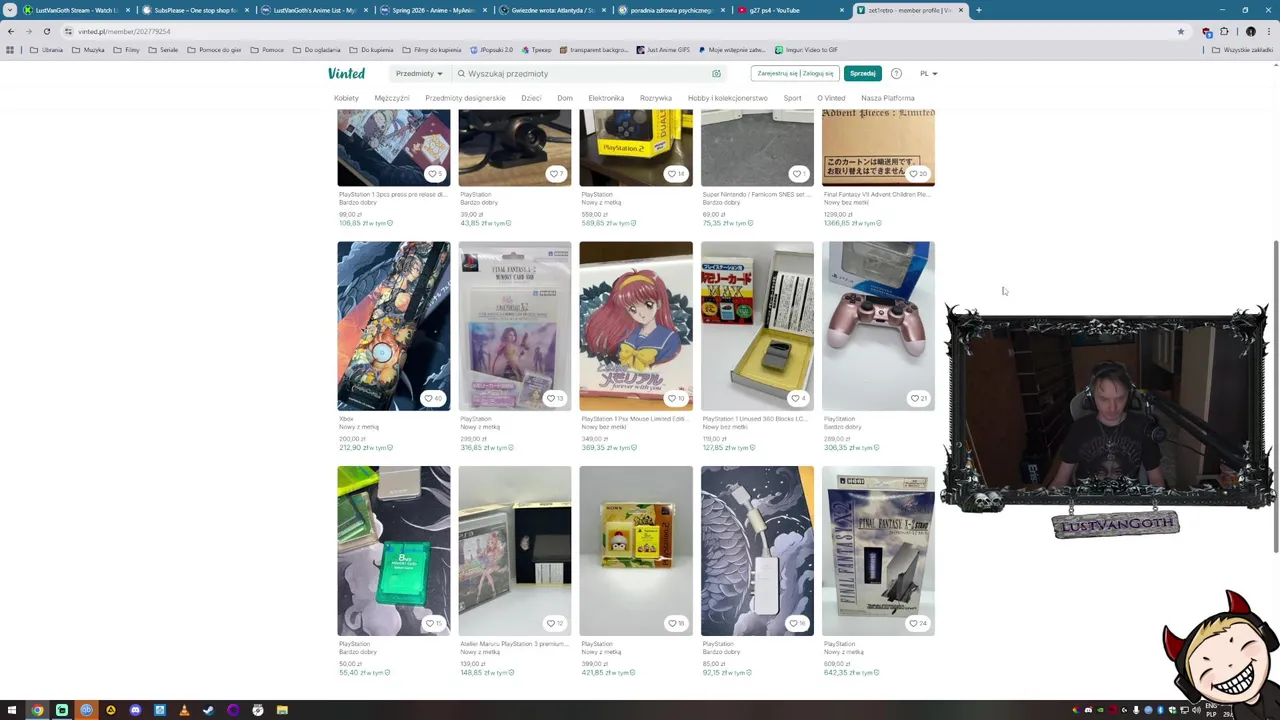The image size is (1280, 720).
Task: Click the browser back arrow
Action: click(11, 31)
